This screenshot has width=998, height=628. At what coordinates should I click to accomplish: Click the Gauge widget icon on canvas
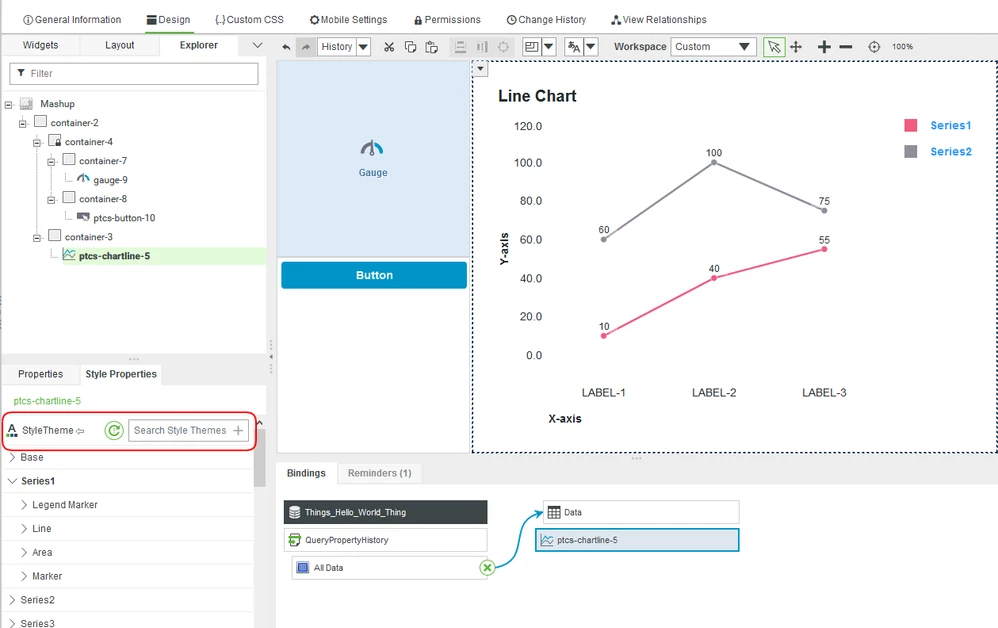click(x=372, y=149)
